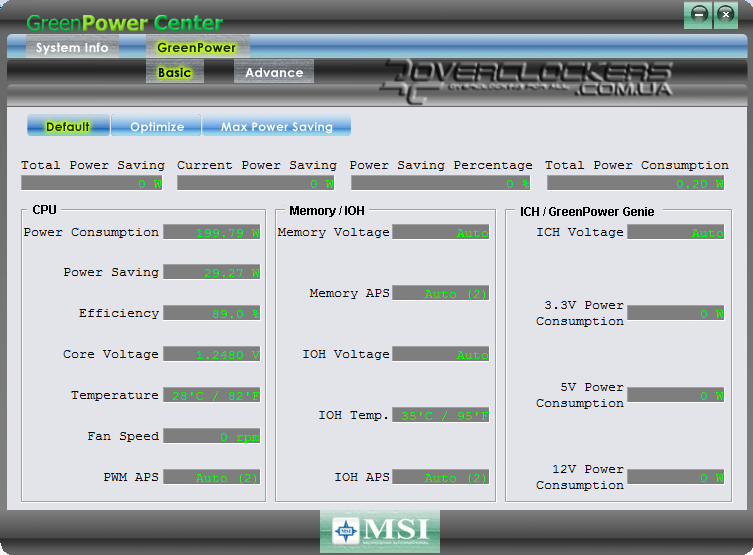
Task: Minimize the GreenPower Center window
Action: tap(699, 14)
